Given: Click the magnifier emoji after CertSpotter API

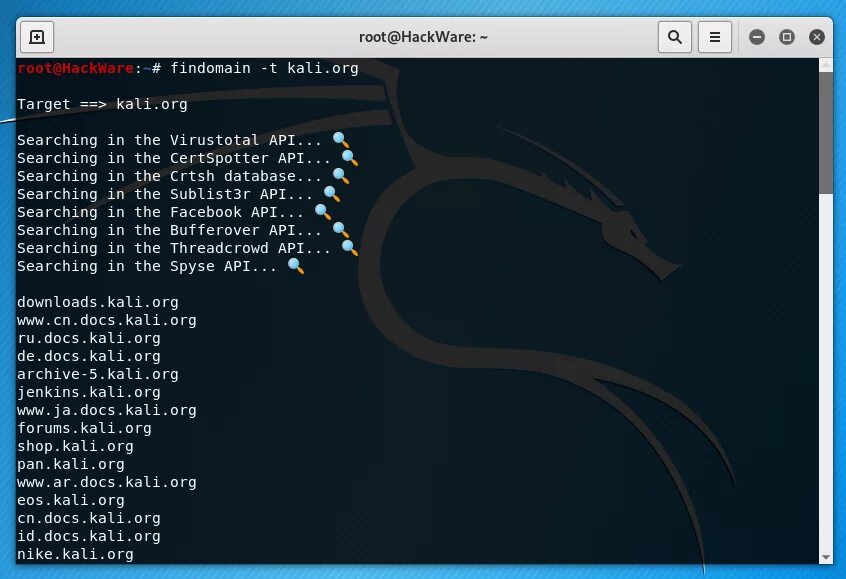Looking at the screenshot, I should pyautogui.click(x=350, y=158).
